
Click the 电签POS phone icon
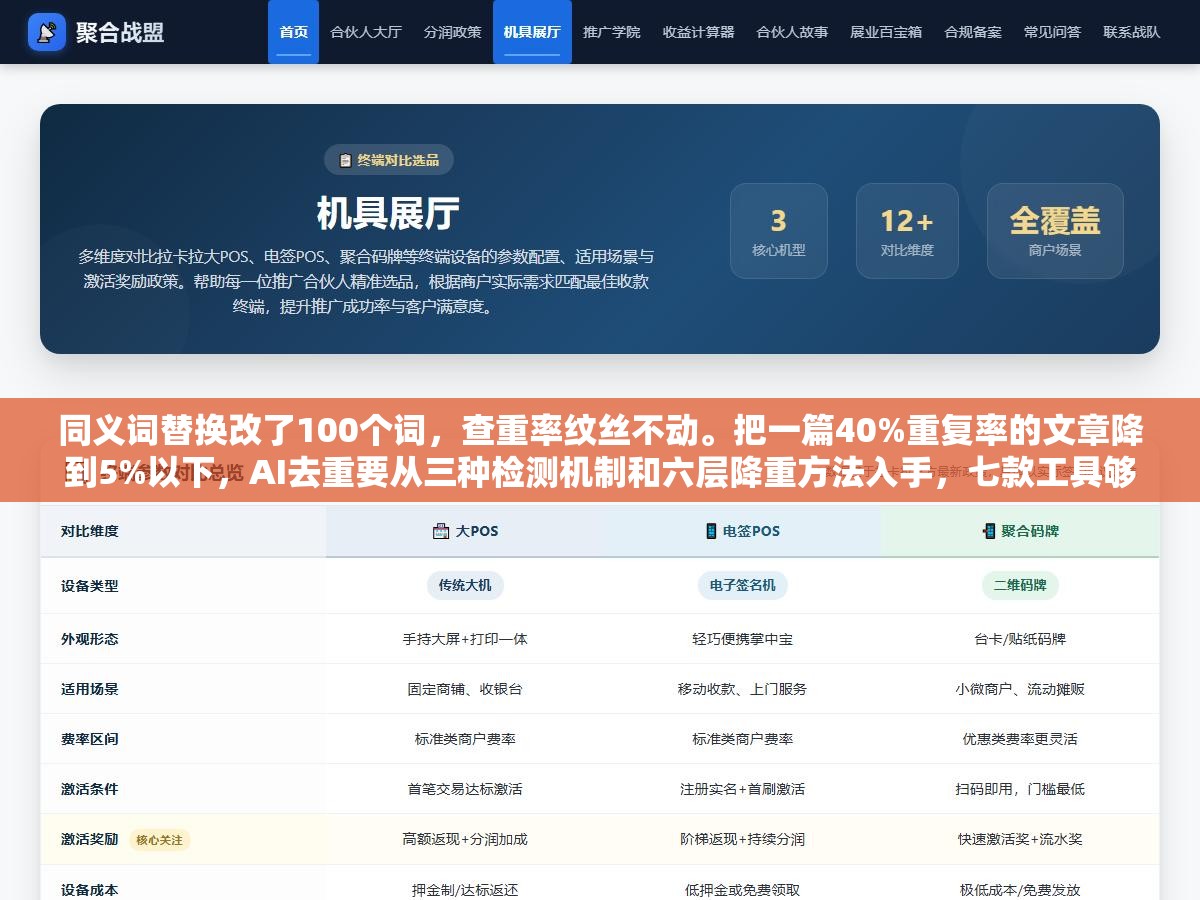[711, 531]
